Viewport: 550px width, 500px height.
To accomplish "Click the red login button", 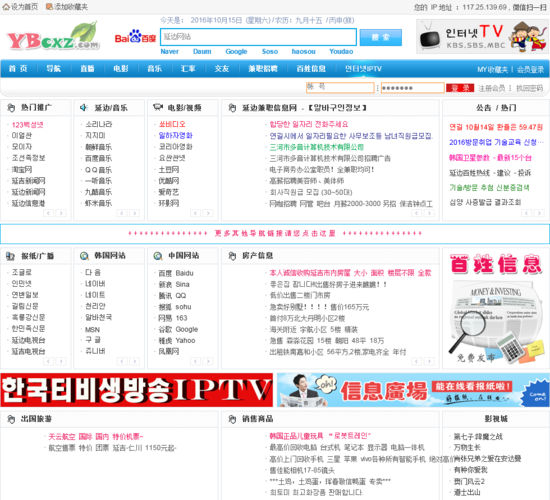I will coord(460,88).
